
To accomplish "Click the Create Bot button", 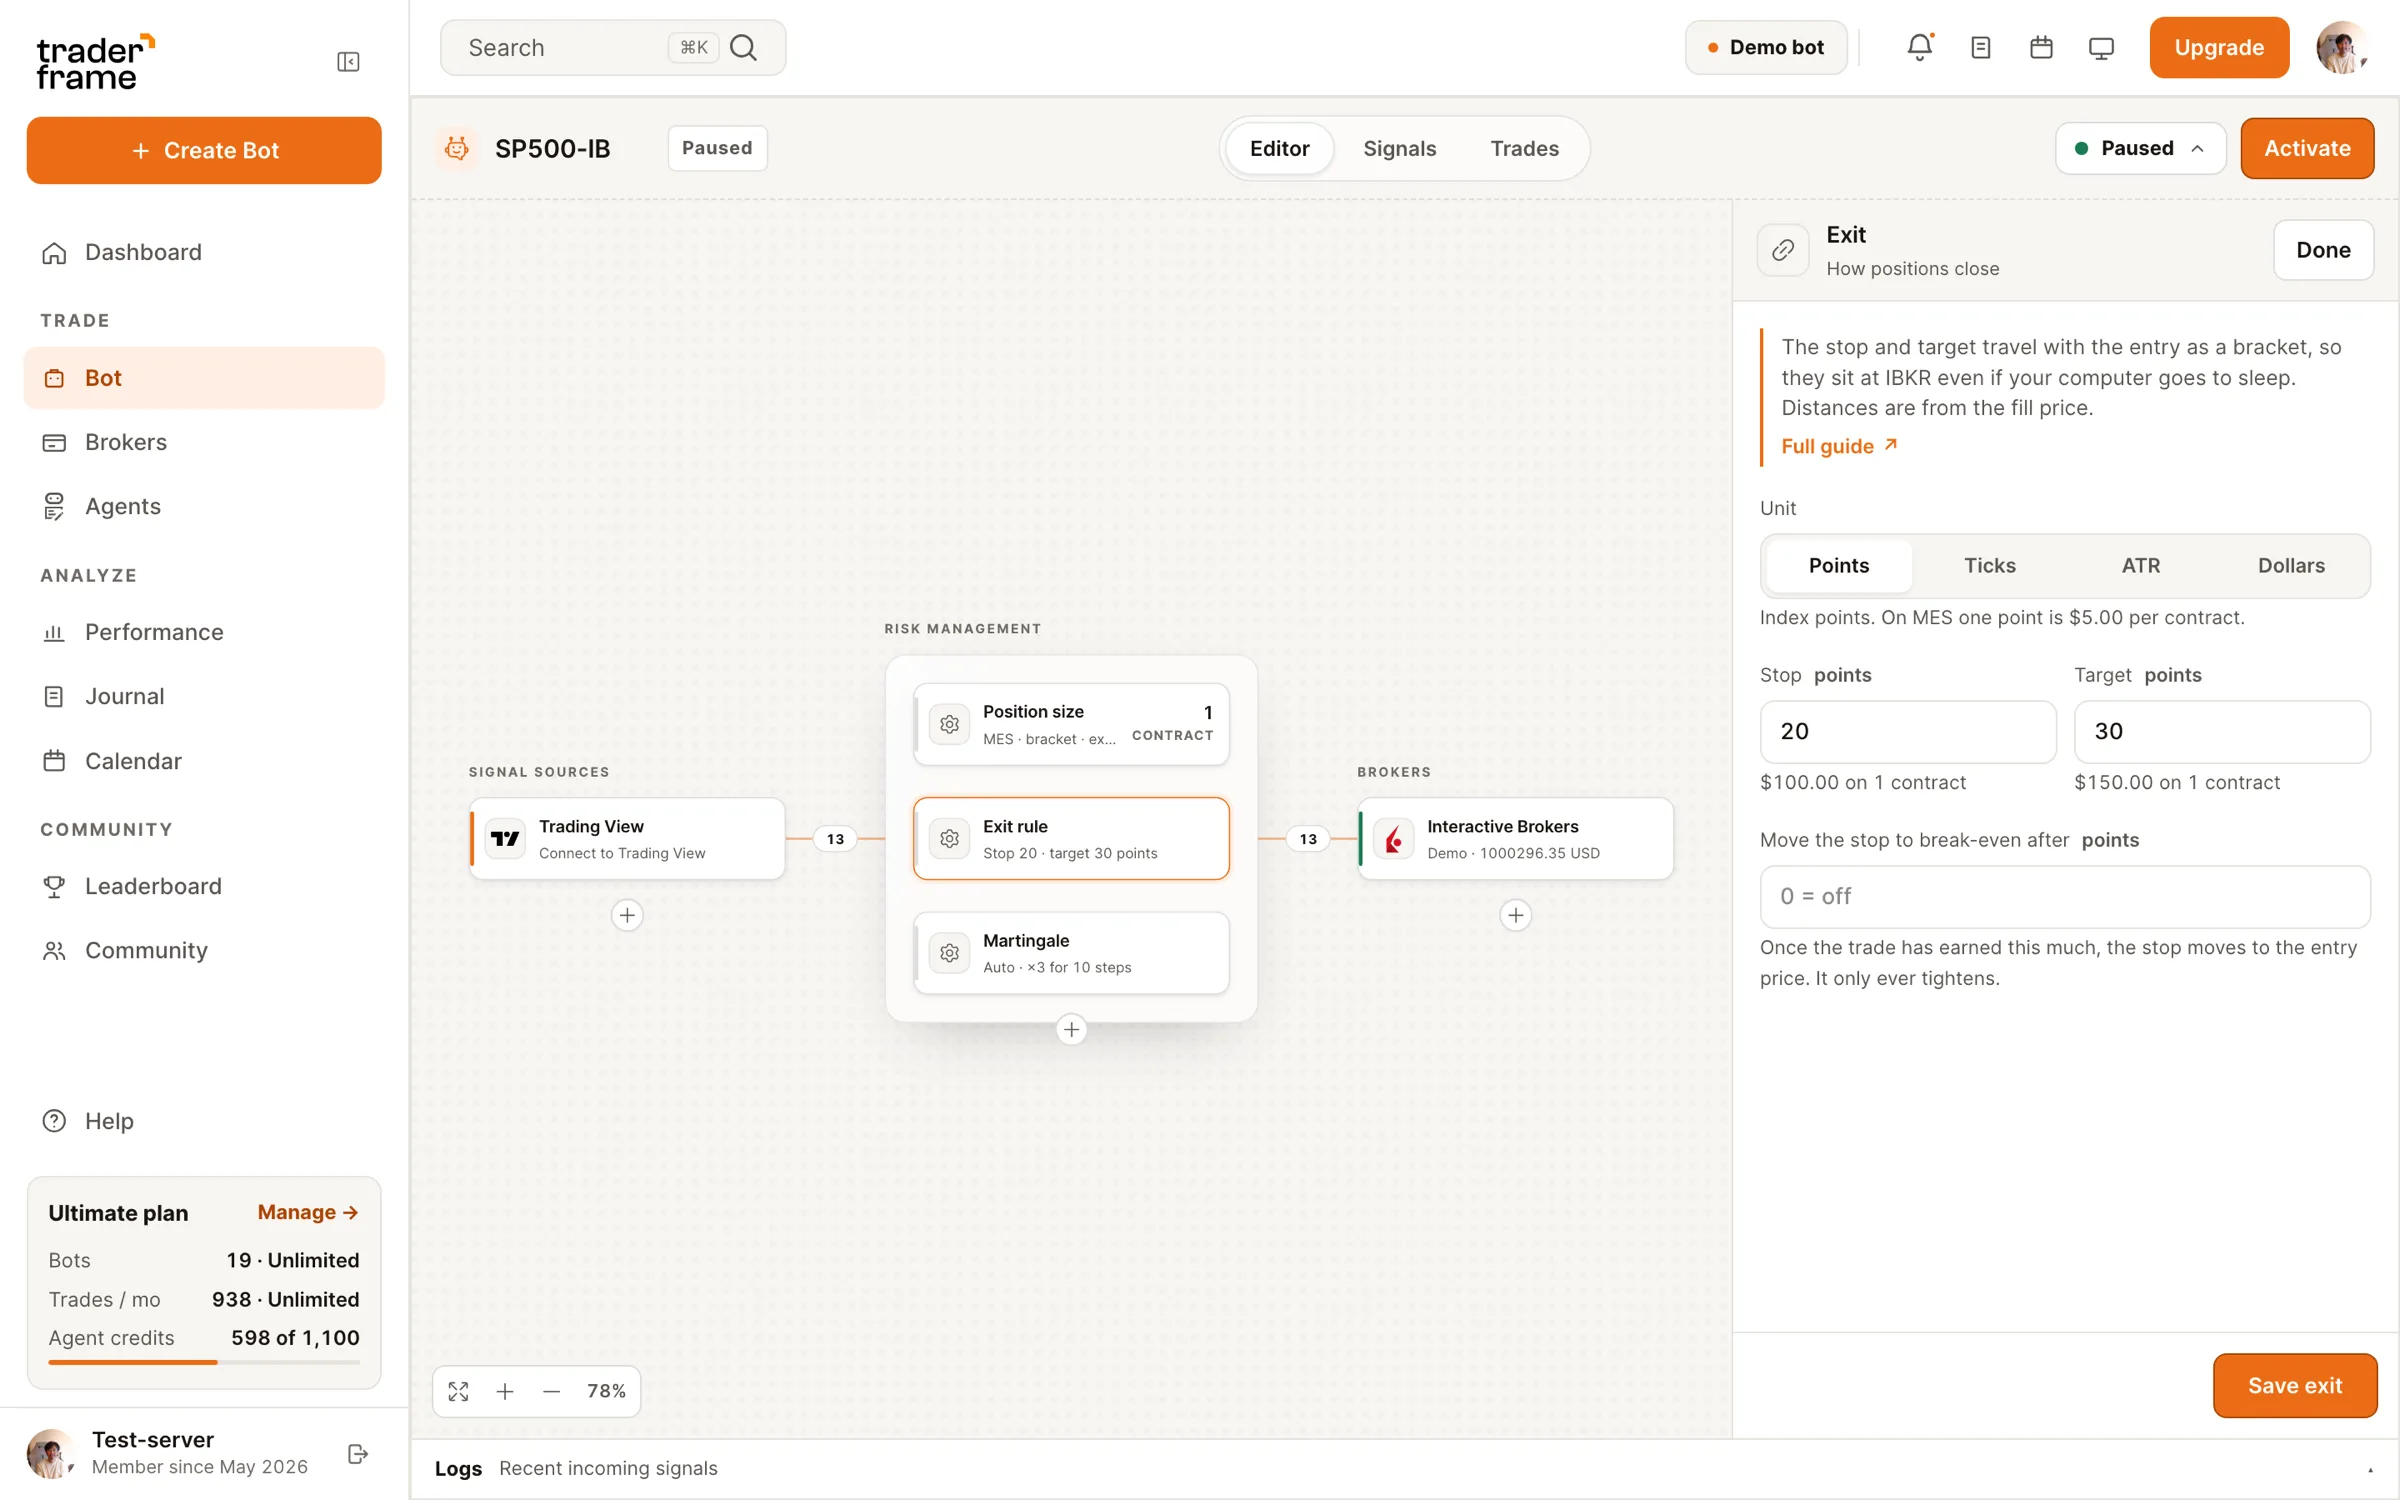I will [x=204, y=150].
